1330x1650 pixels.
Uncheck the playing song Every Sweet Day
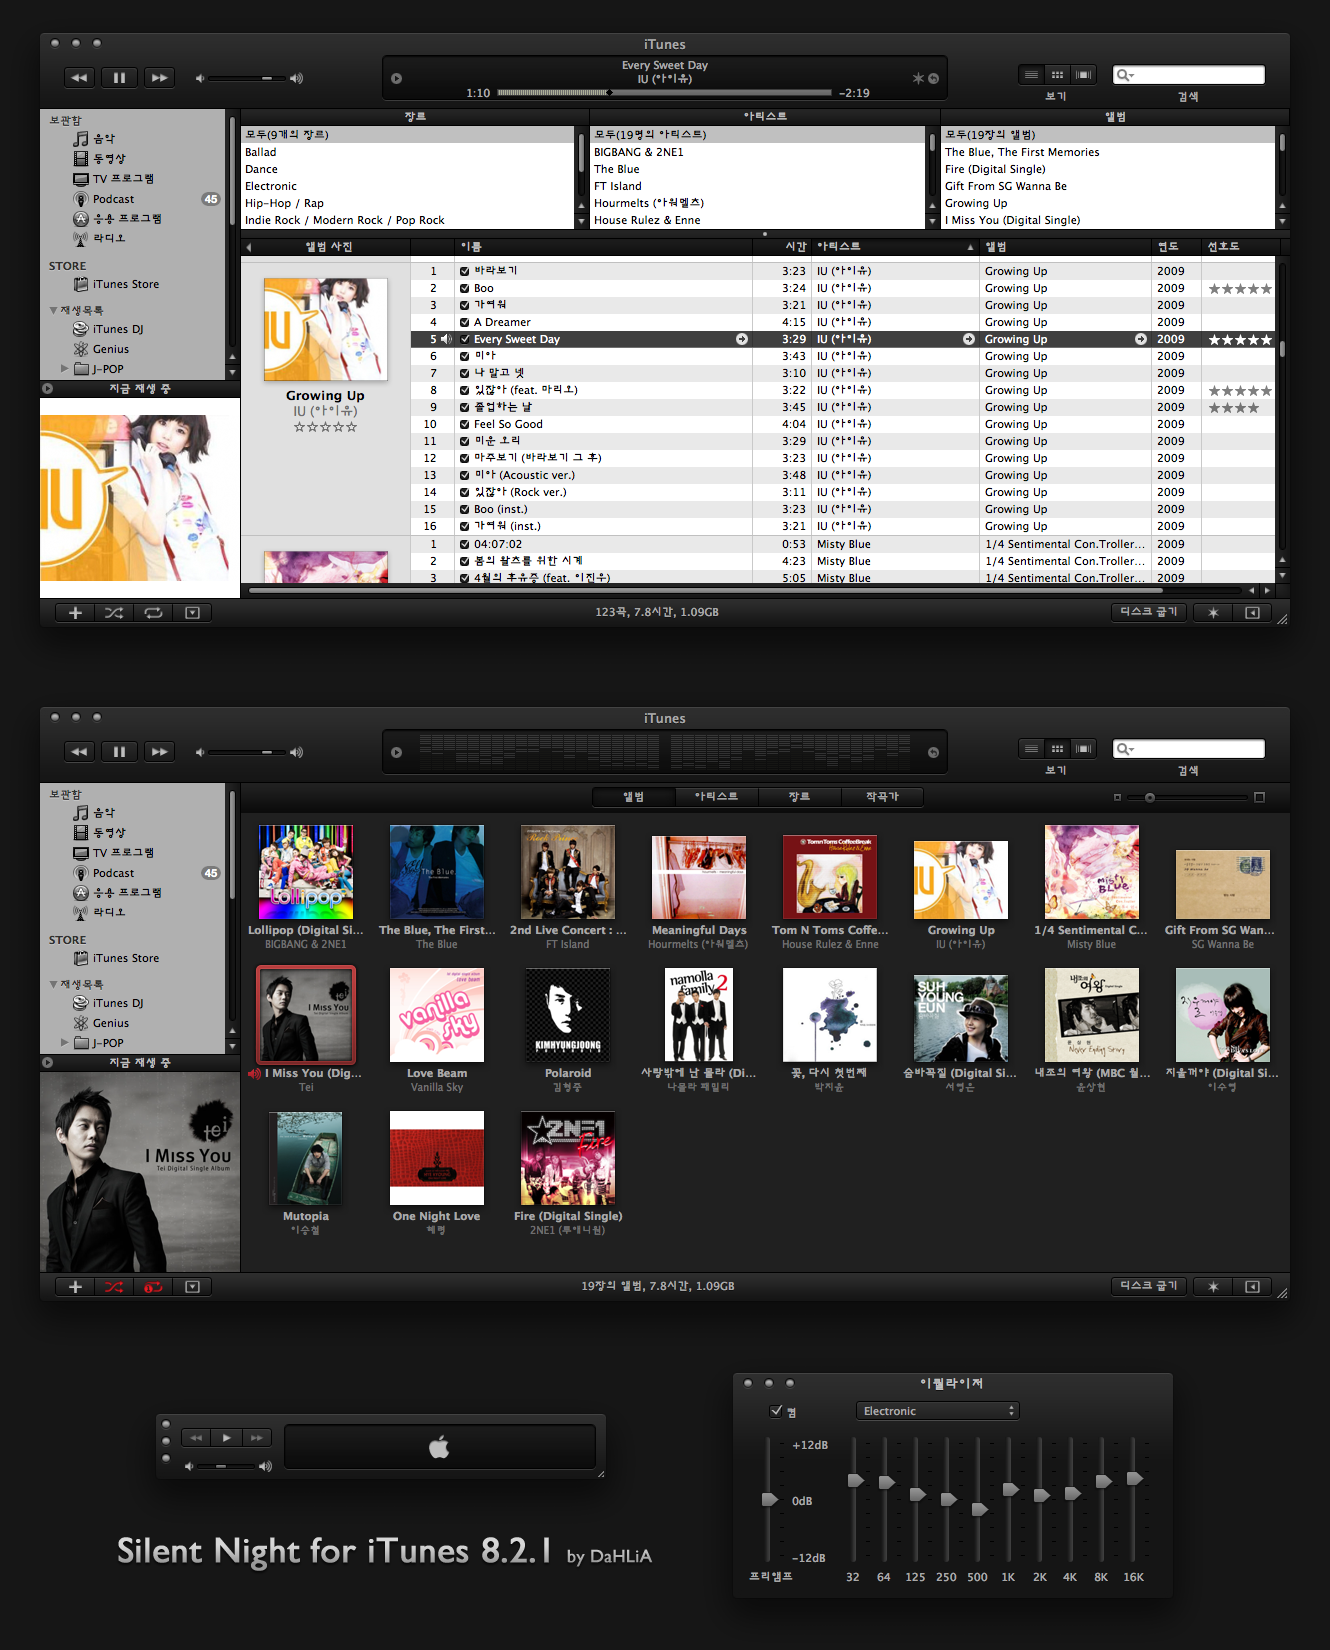tap(465, 339)
